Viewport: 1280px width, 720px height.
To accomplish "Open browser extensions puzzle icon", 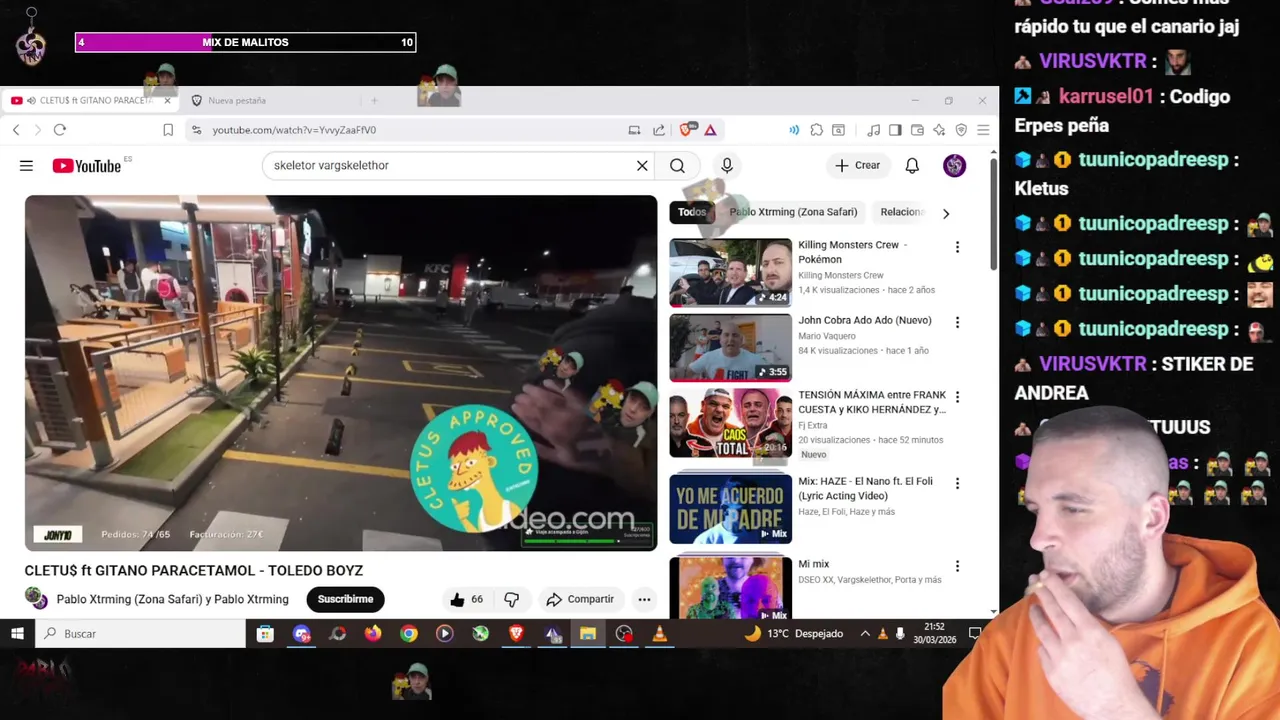I will tap(817, 130).
